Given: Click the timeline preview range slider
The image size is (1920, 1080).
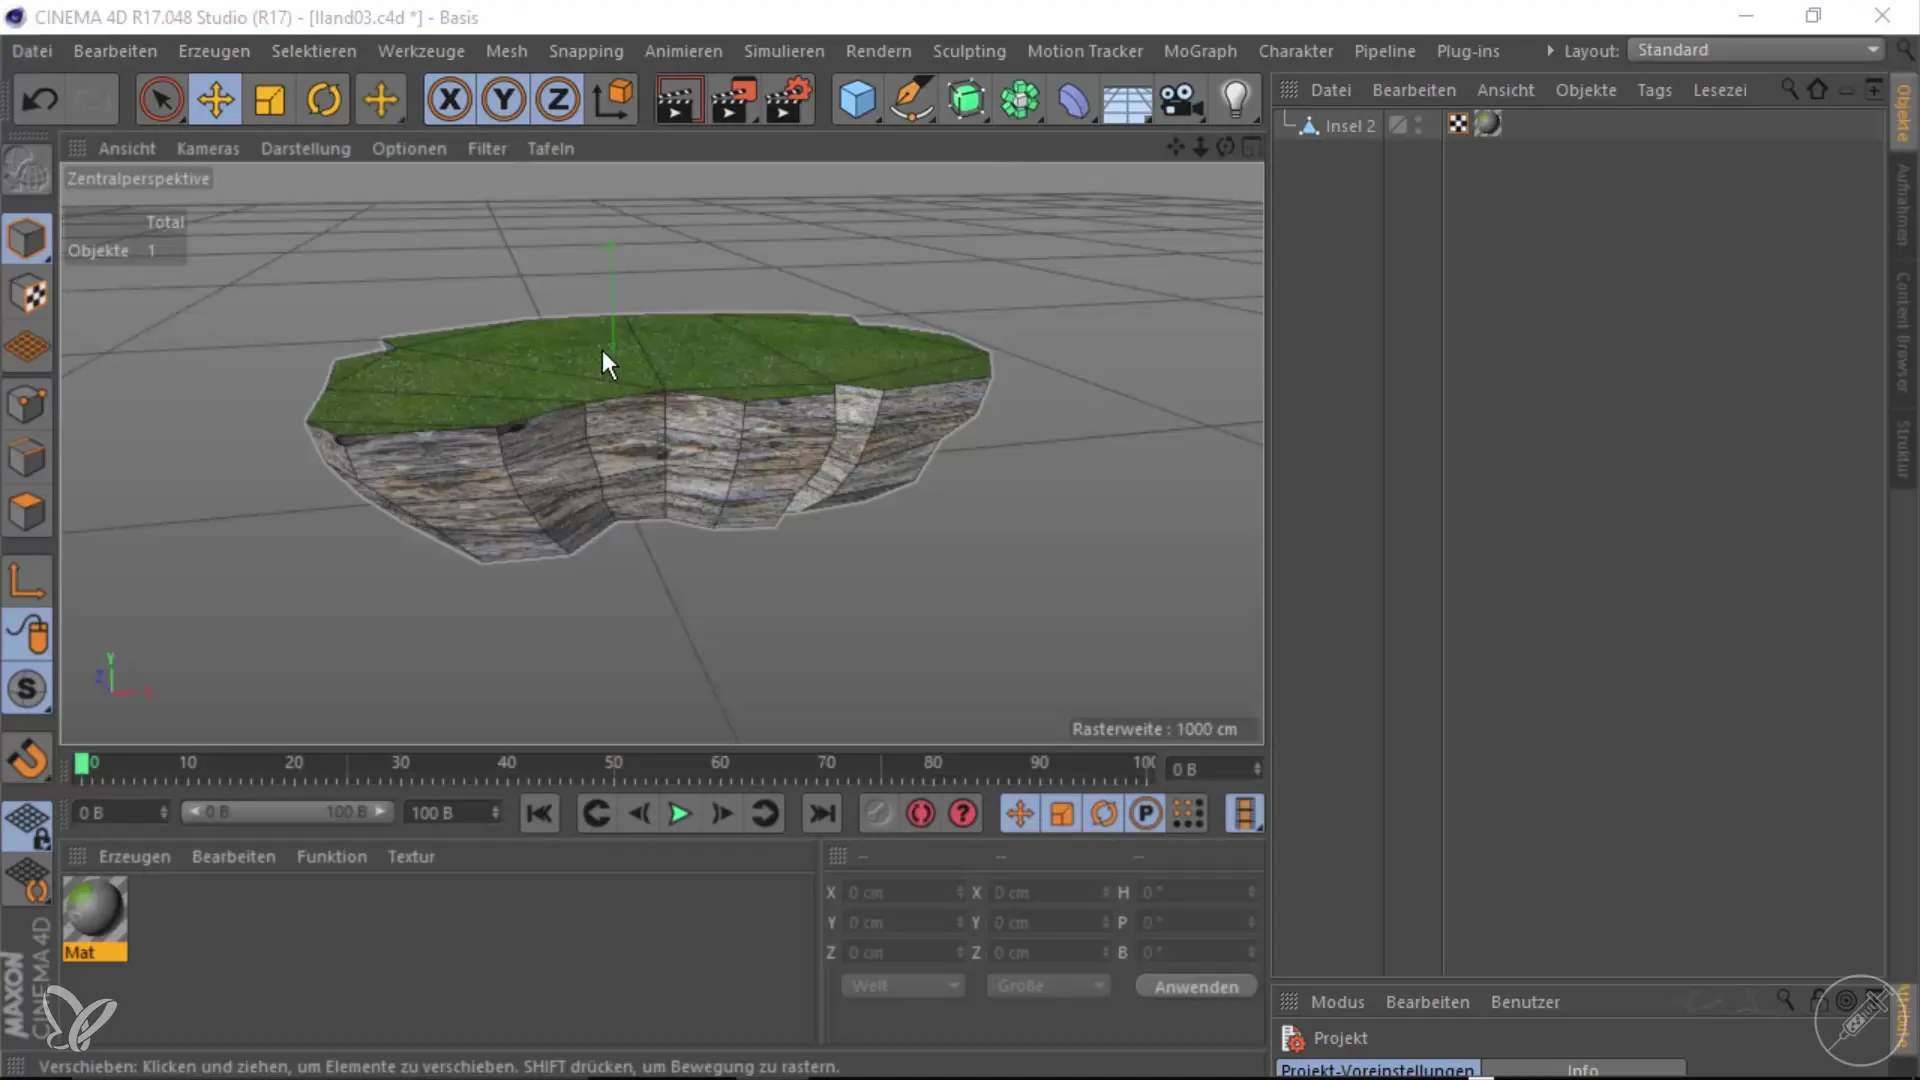Looking at the screenshot, I should pyautogui.click(x=286, y=812).
